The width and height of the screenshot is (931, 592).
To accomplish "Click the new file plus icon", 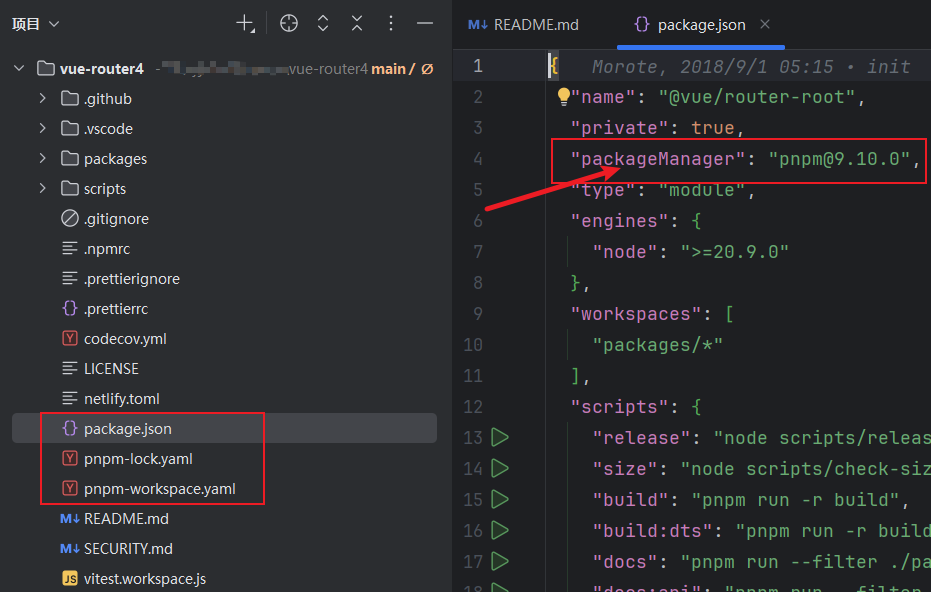I will tap(245, 24).
